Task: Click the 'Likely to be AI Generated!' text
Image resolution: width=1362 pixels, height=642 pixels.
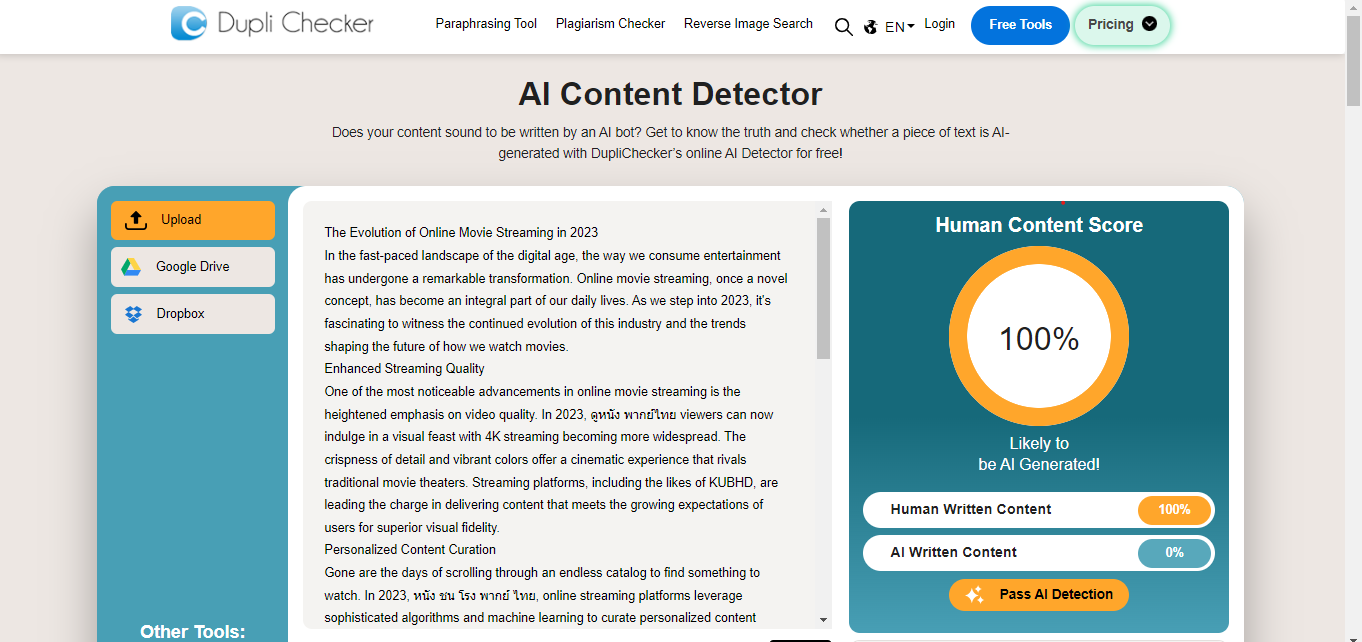Action: pyautogui.click(x=1039, y=454)
